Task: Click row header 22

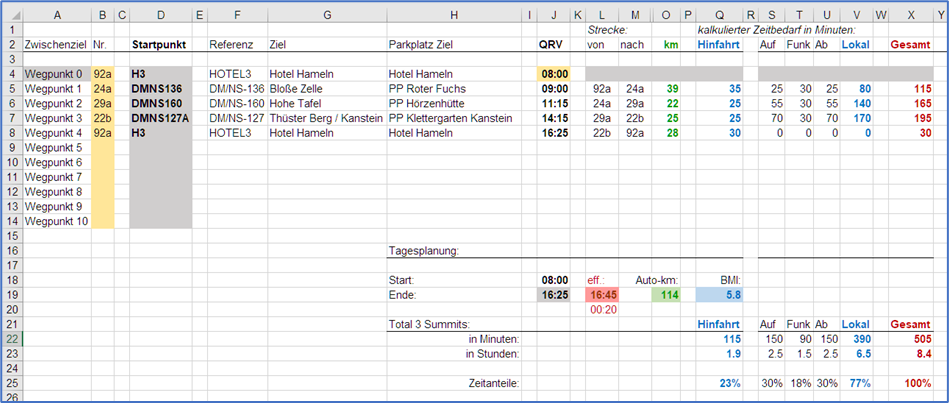Action: (x=10, y=339)
